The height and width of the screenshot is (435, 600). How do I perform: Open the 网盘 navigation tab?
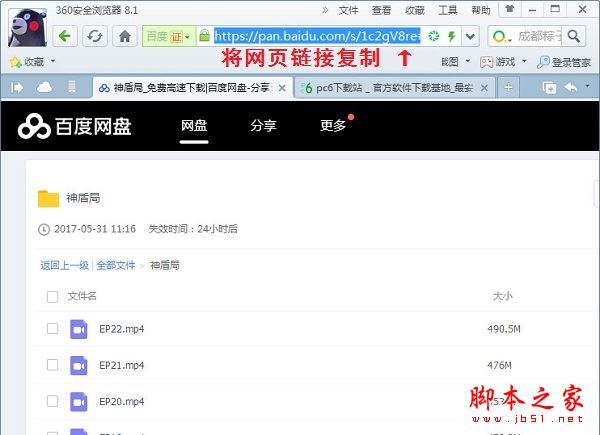[x=194, y=125]
